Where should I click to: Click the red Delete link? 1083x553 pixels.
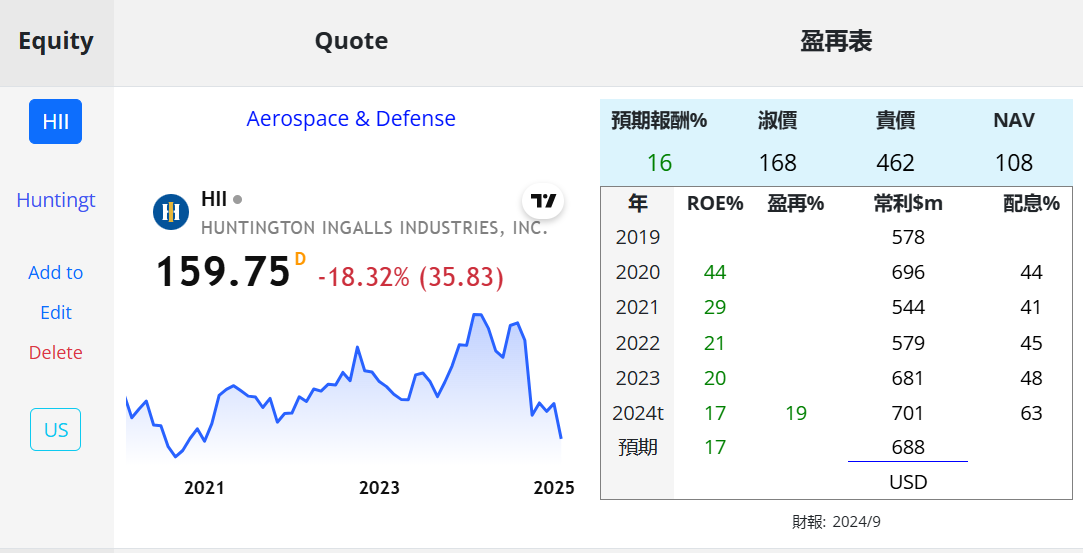pos(56,353)
